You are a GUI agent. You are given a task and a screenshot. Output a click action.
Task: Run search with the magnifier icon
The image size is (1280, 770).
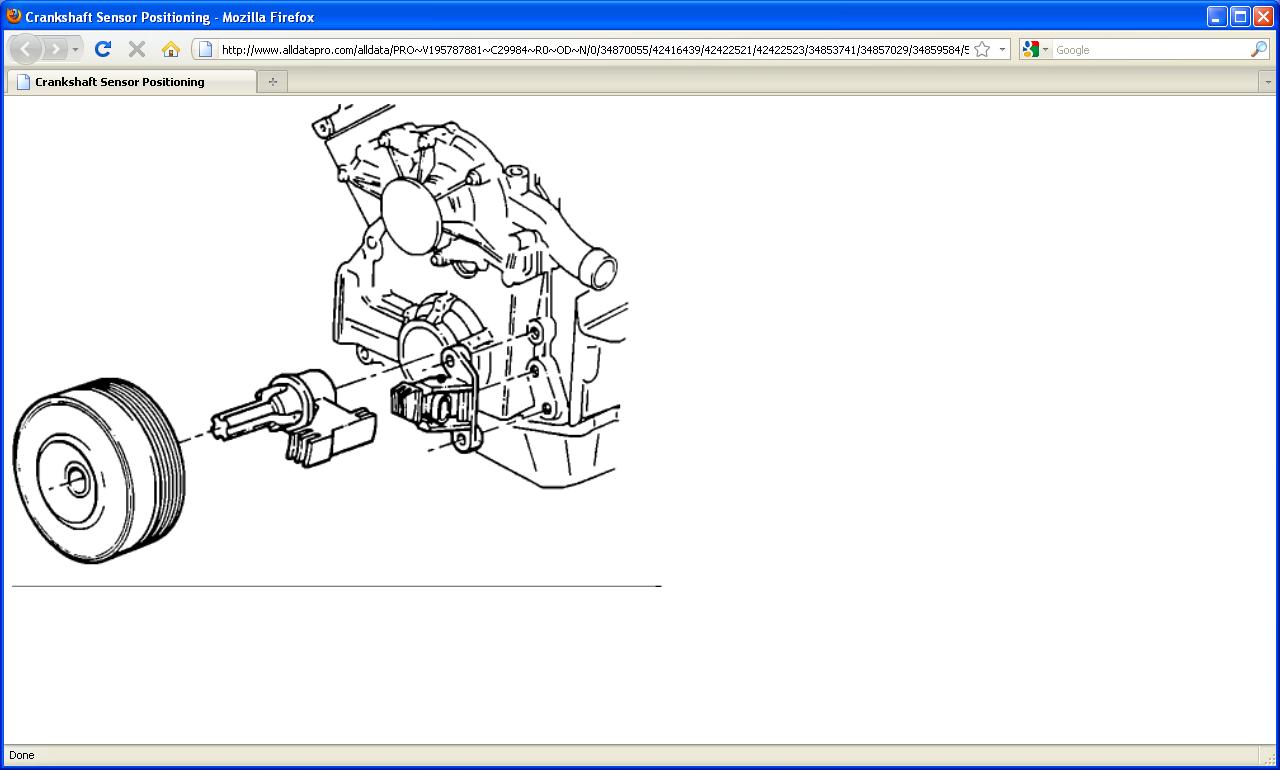(x=1258, y=49)
